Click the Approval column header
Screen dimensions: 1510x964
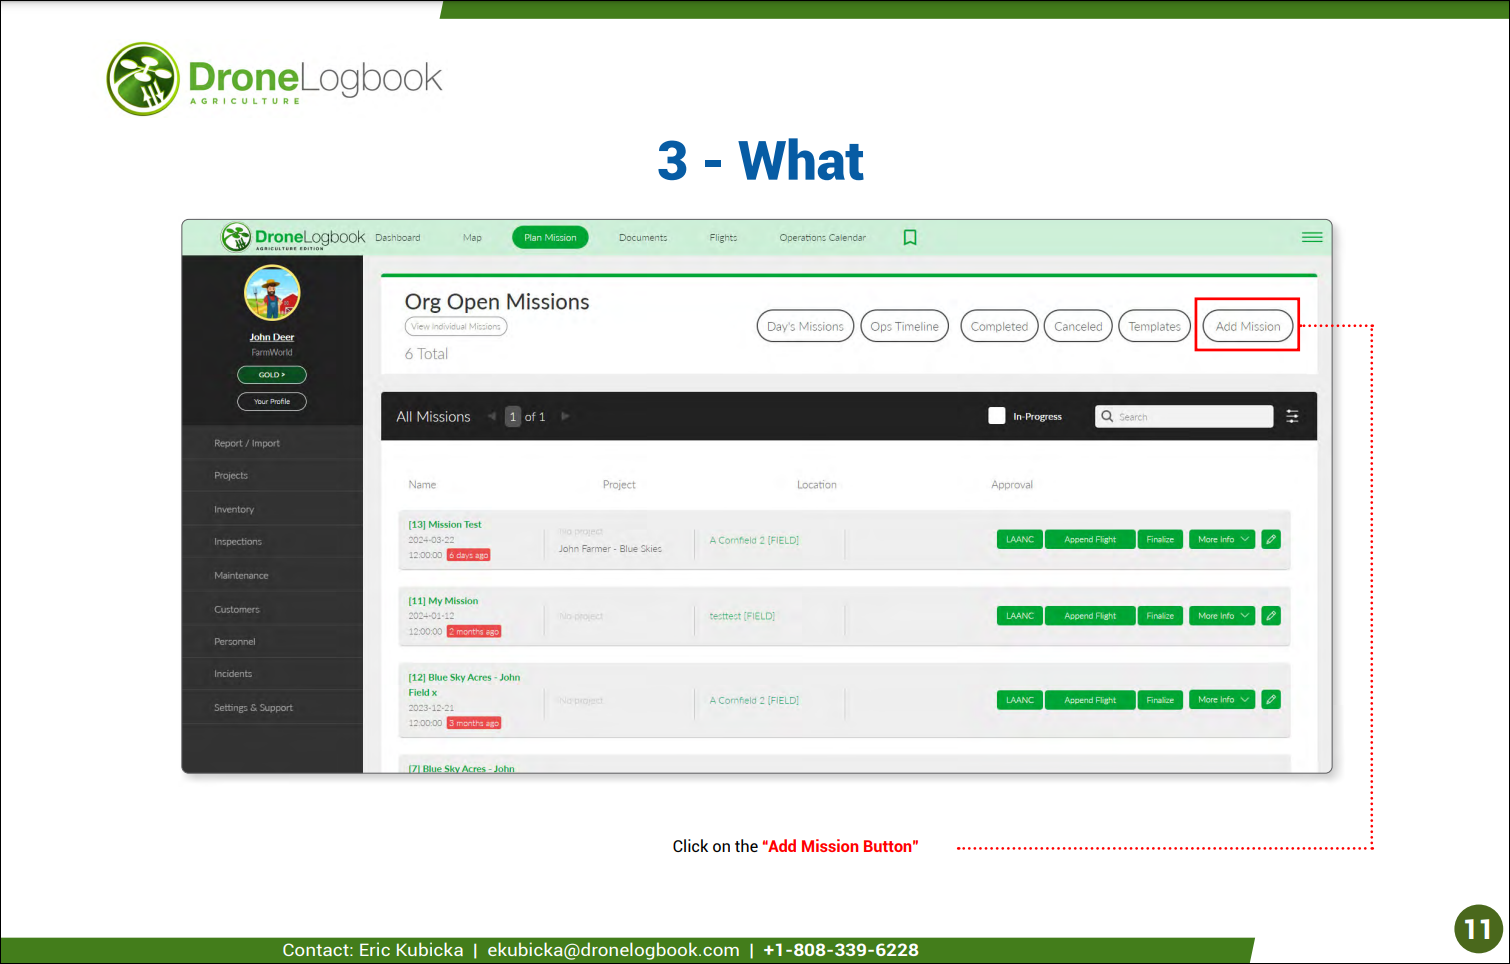(1012, 485)
